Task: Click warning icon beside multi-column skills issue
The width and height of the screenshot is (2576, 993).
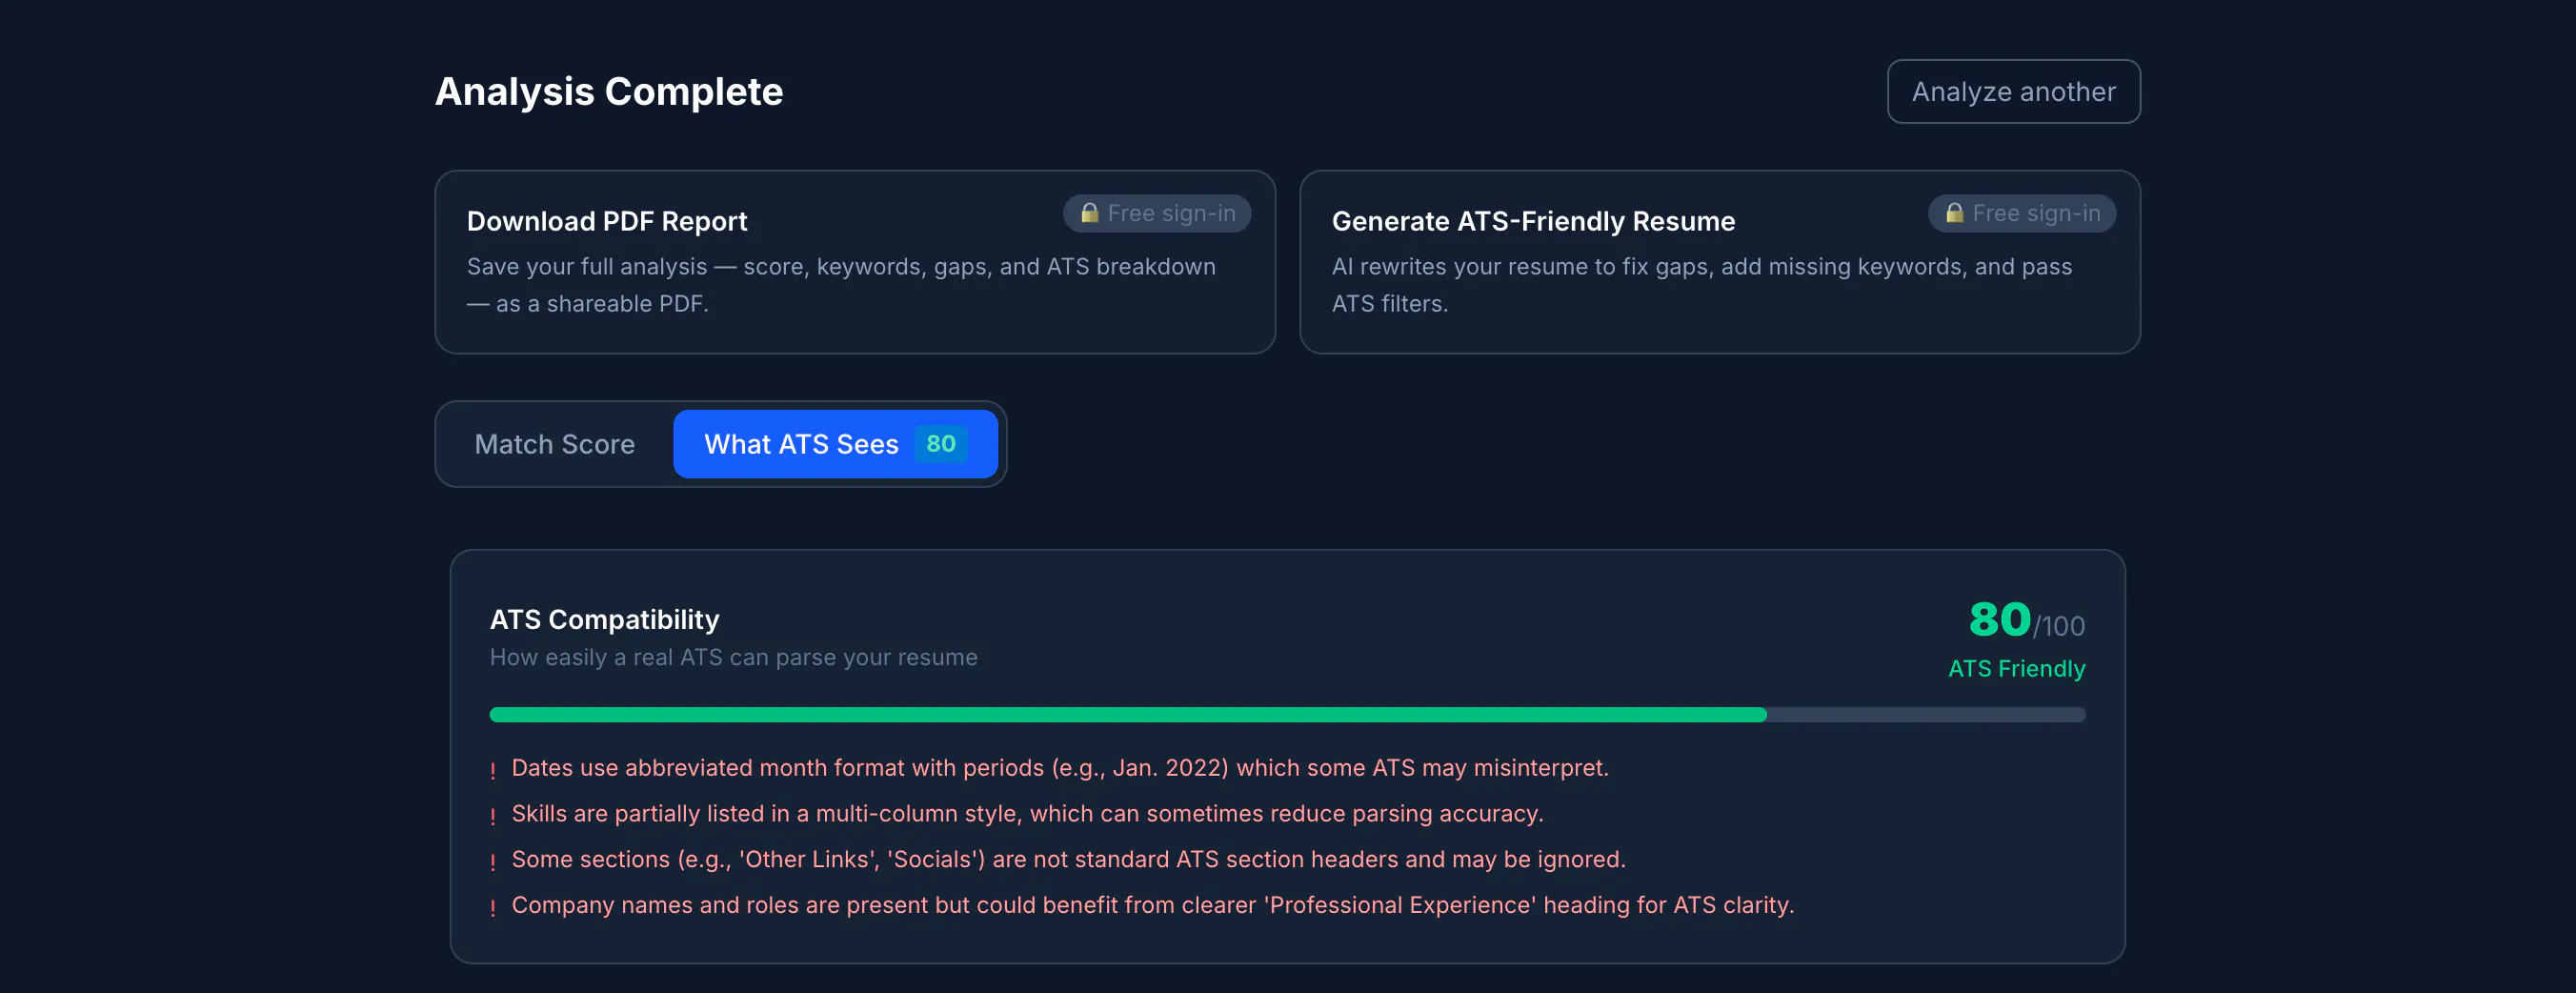Action: click(493, 816)
